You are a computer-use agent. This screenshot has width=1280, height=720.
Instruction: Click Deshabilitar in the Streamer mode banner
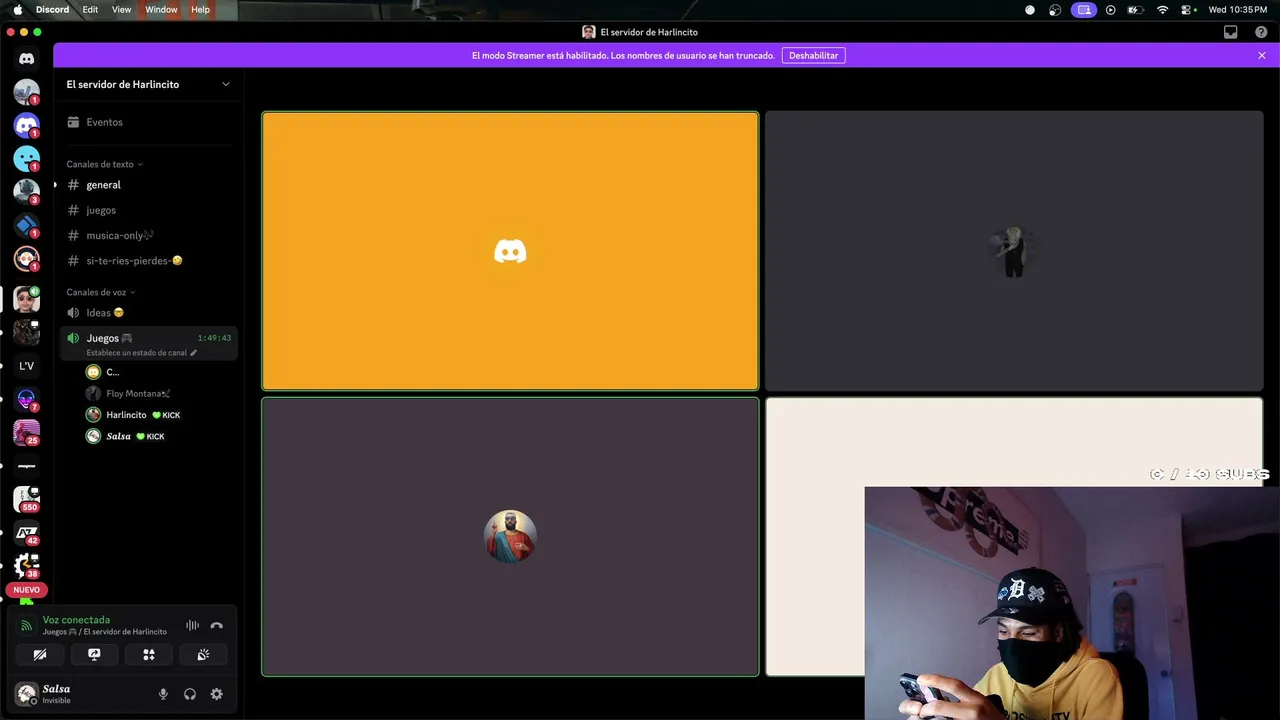tap(813, 55)
